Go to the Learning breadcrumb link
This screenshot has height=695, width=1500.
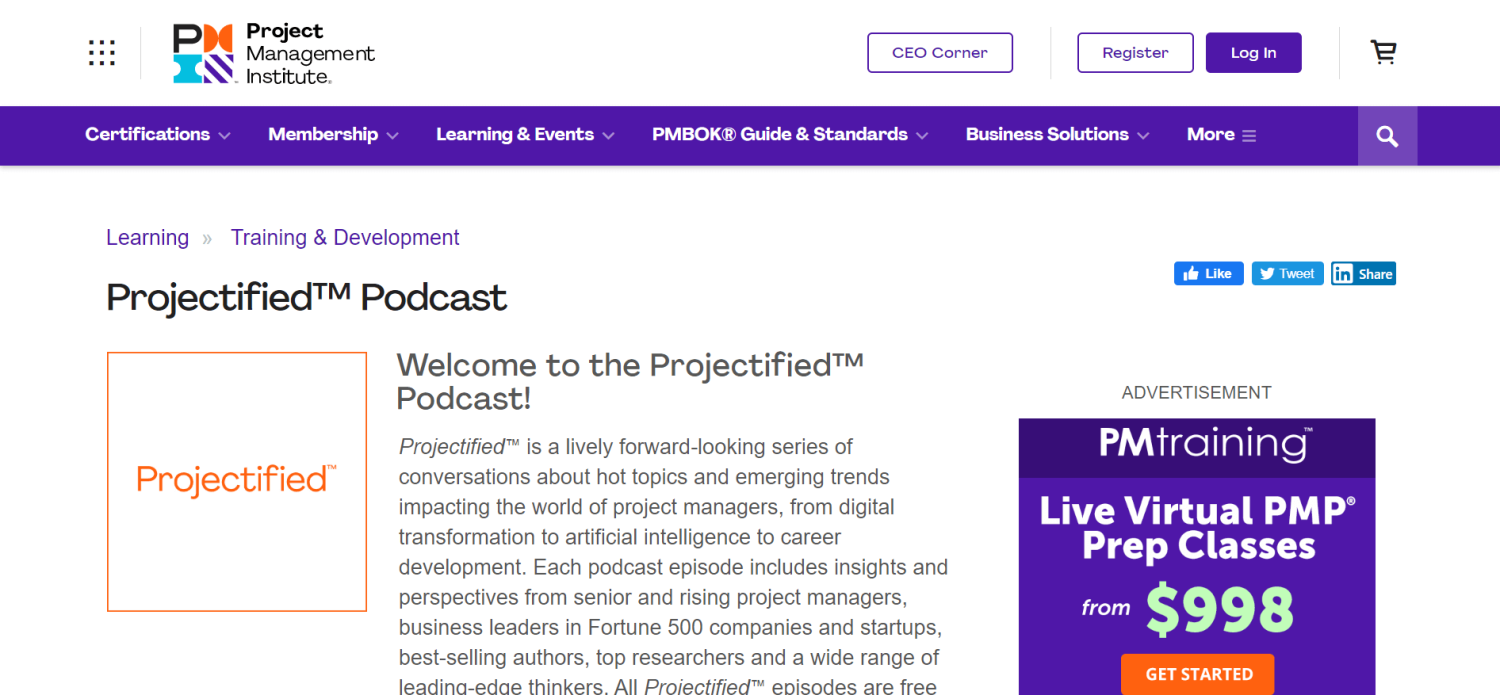[x=147, y=238]
